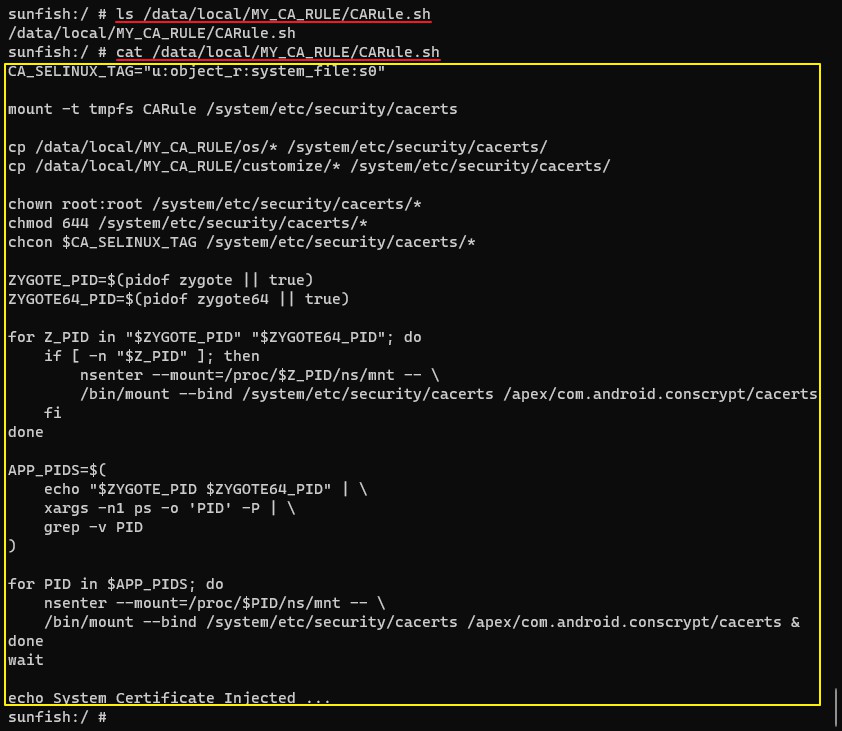Click the APP_PIDS=$( assignment line
This screenshot has width=842, height=731.
pos(57,470)
